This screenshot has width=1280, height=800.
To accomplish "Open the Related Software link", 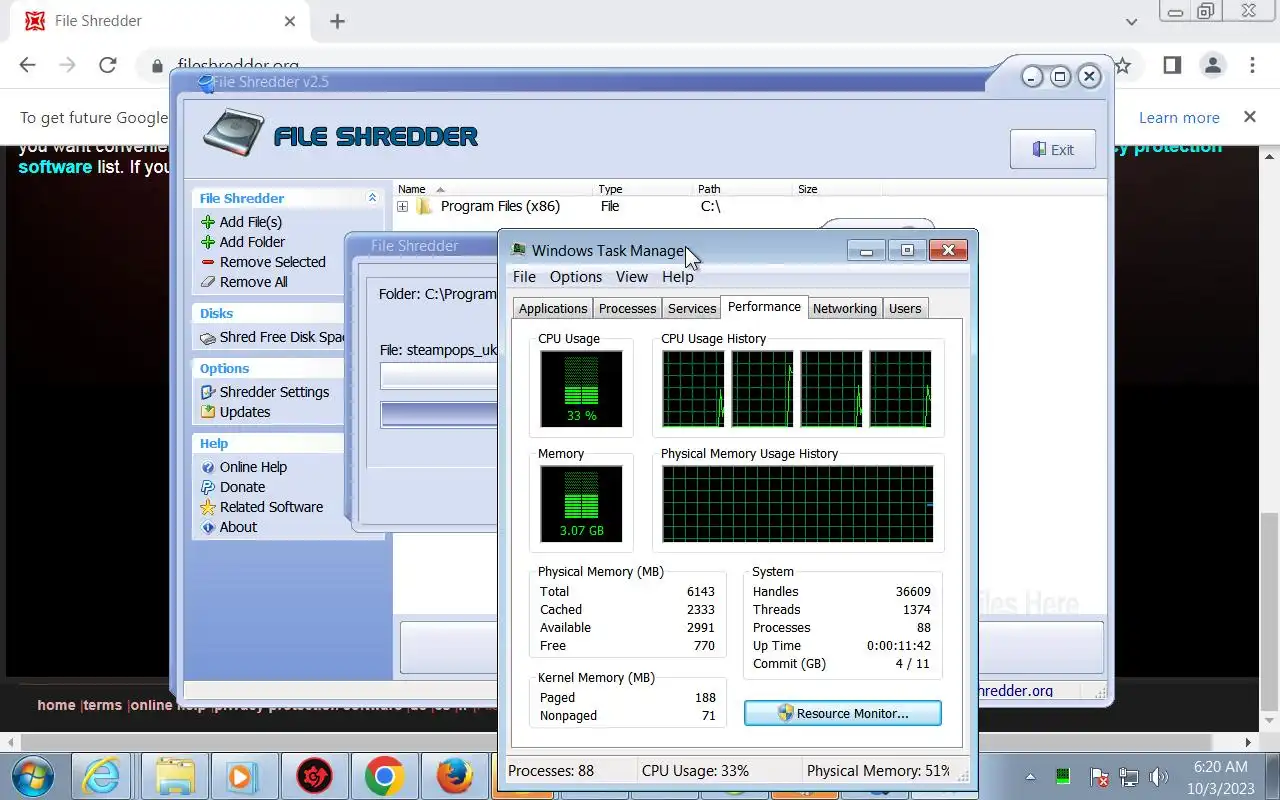I will point(271,507).
